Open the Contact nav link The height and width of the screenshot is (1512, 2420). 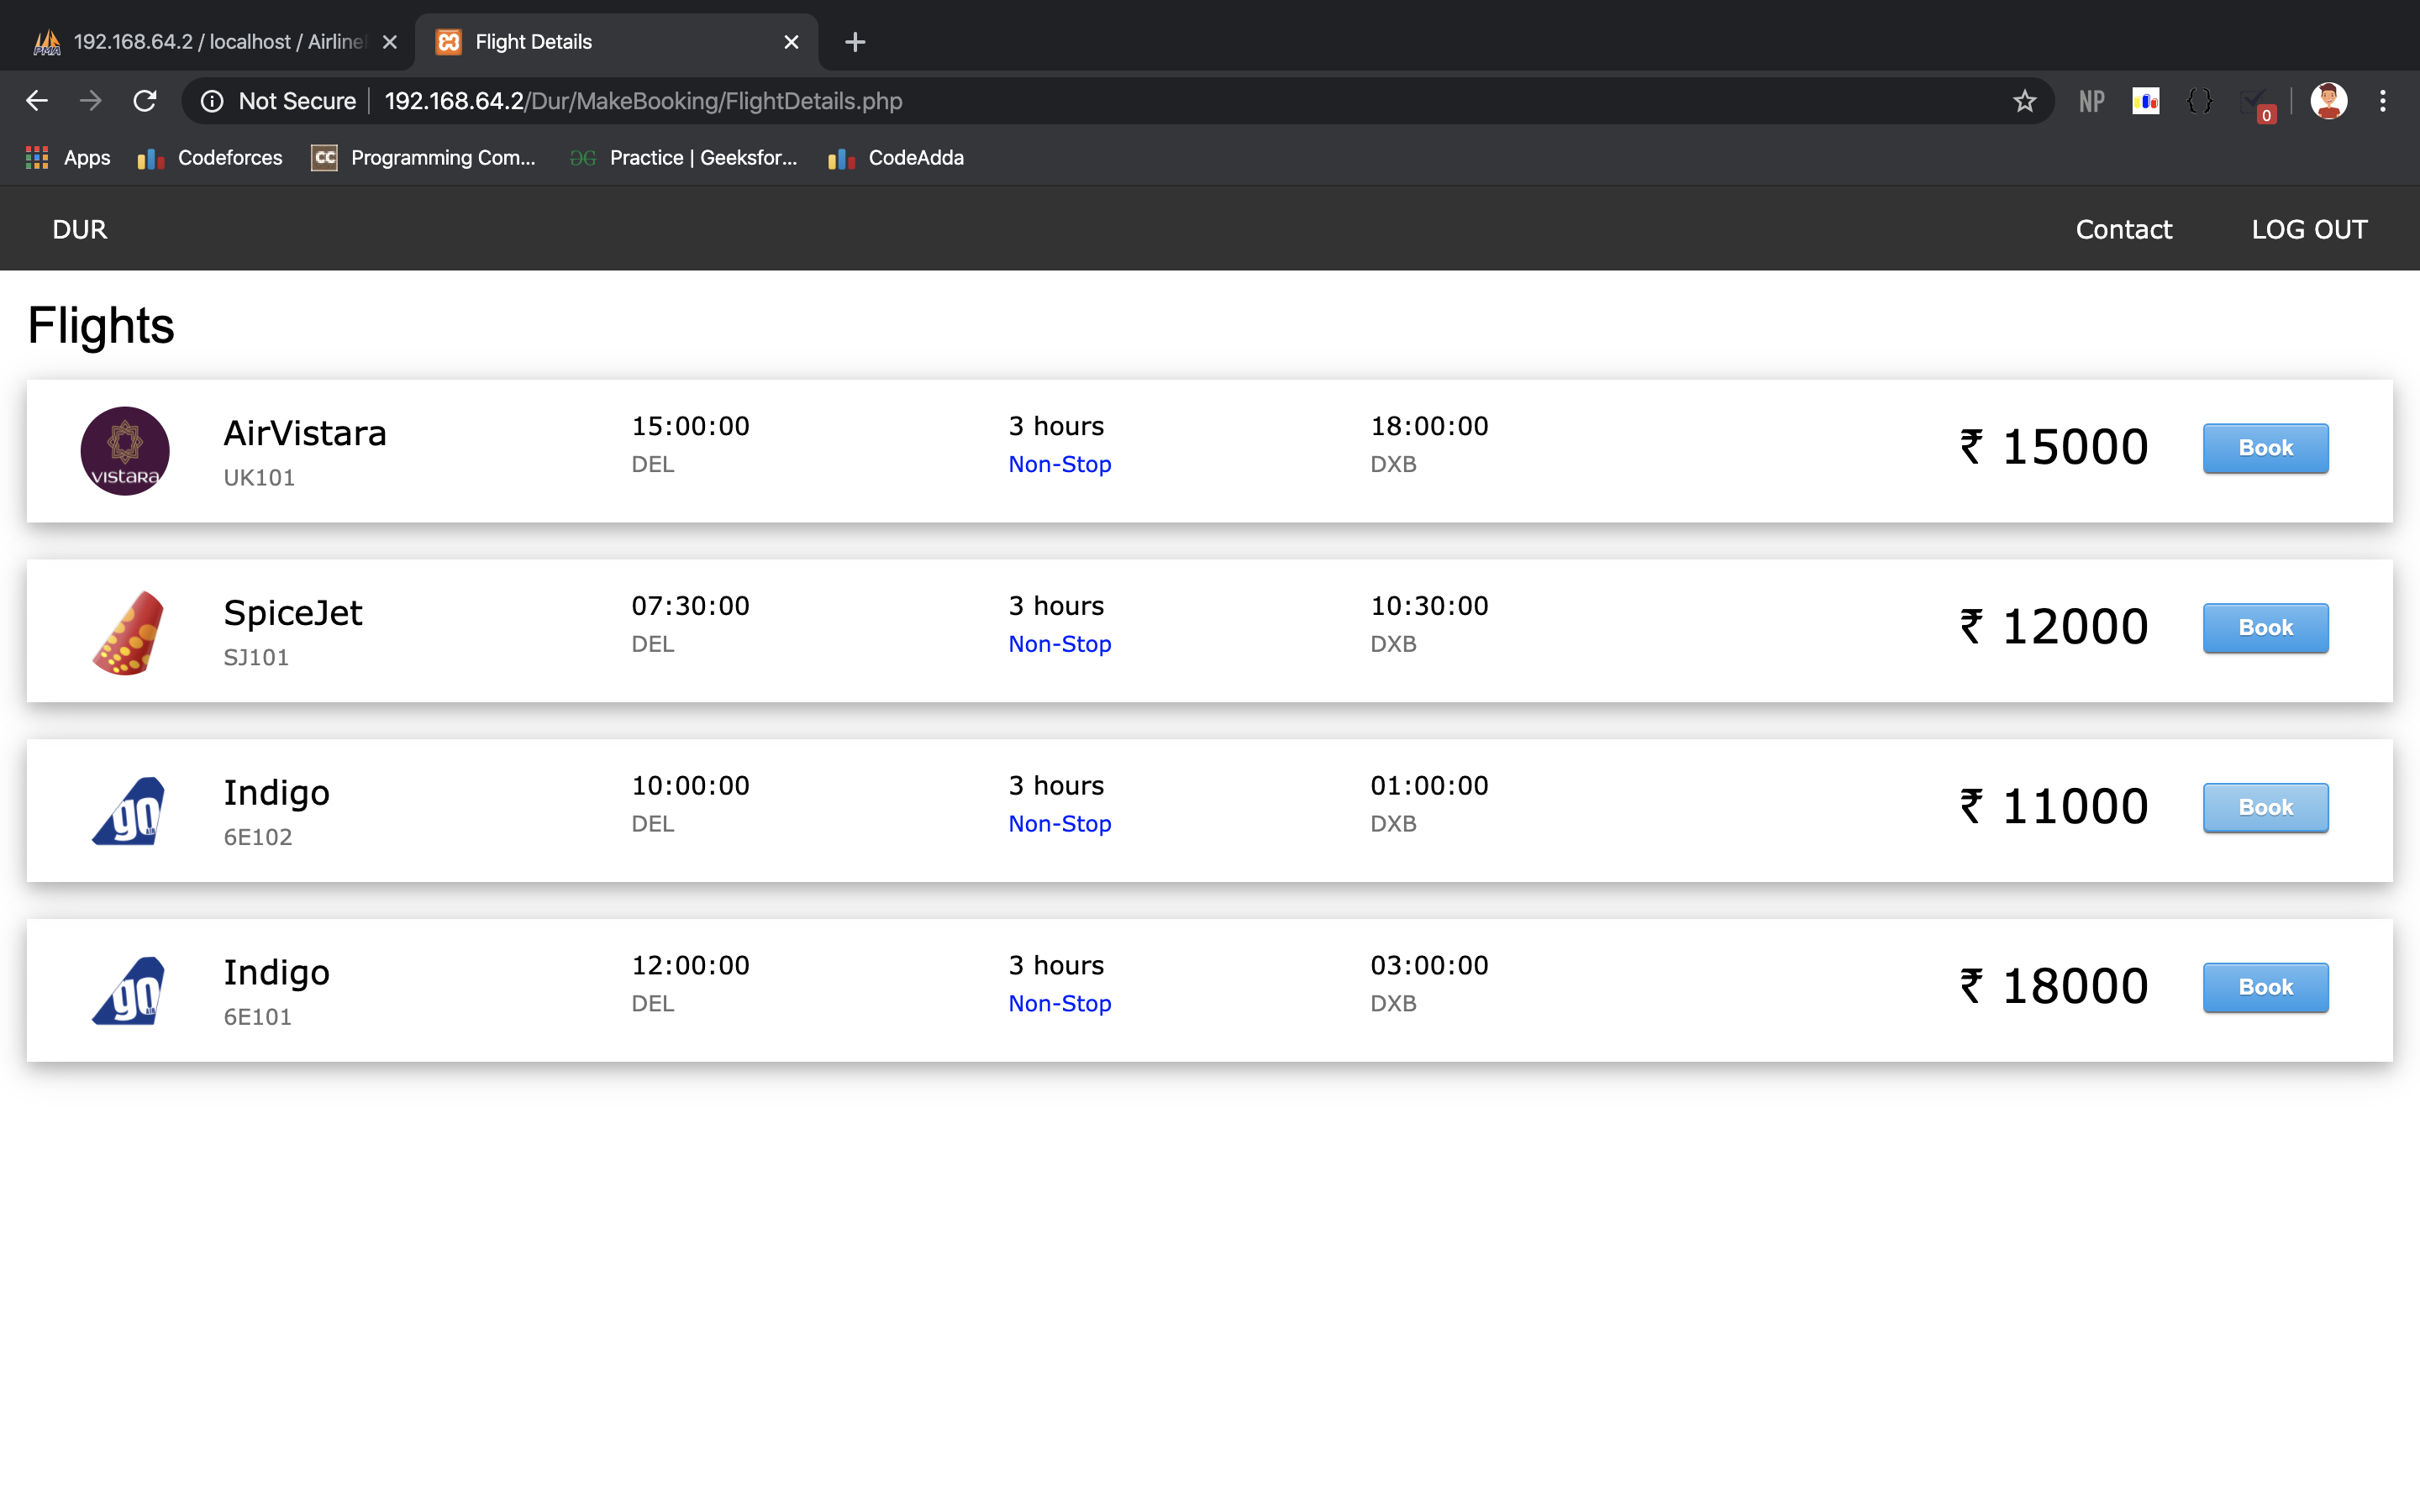pyautogui.click(x=2124, y=229)
